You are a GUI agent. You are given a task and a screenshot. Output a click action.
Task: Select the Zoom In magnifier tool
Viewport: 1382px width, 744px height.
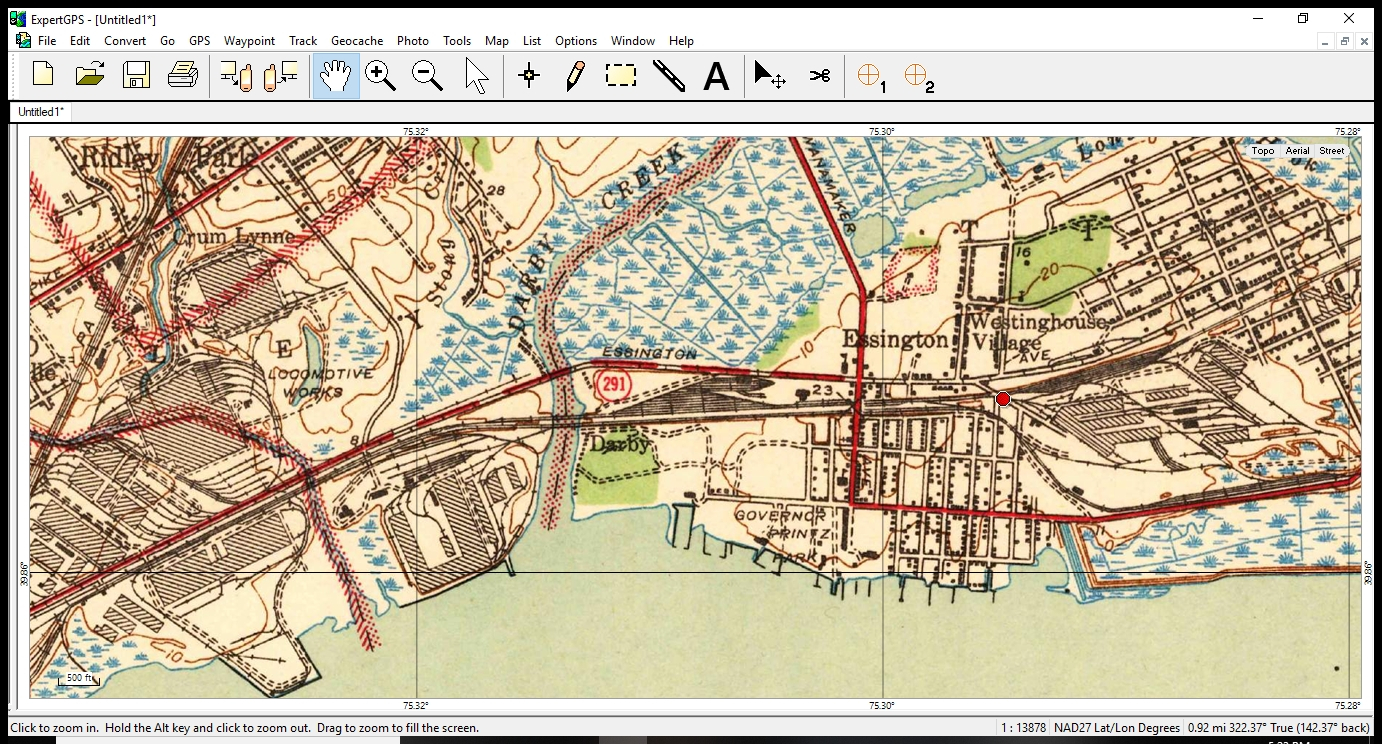coord(380,76)
